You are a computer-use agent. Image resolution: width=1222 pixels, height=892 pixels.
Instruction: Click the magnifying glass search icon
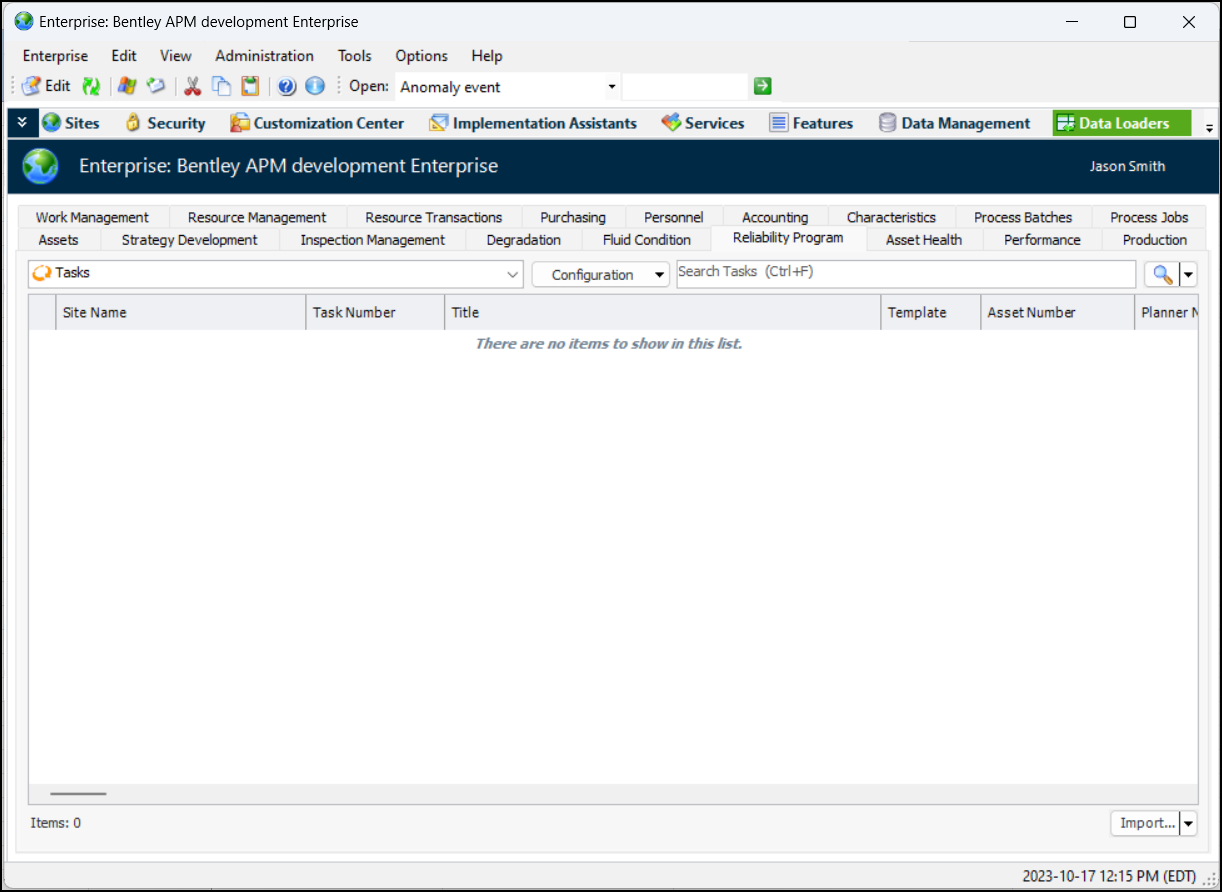[1162, 274]
